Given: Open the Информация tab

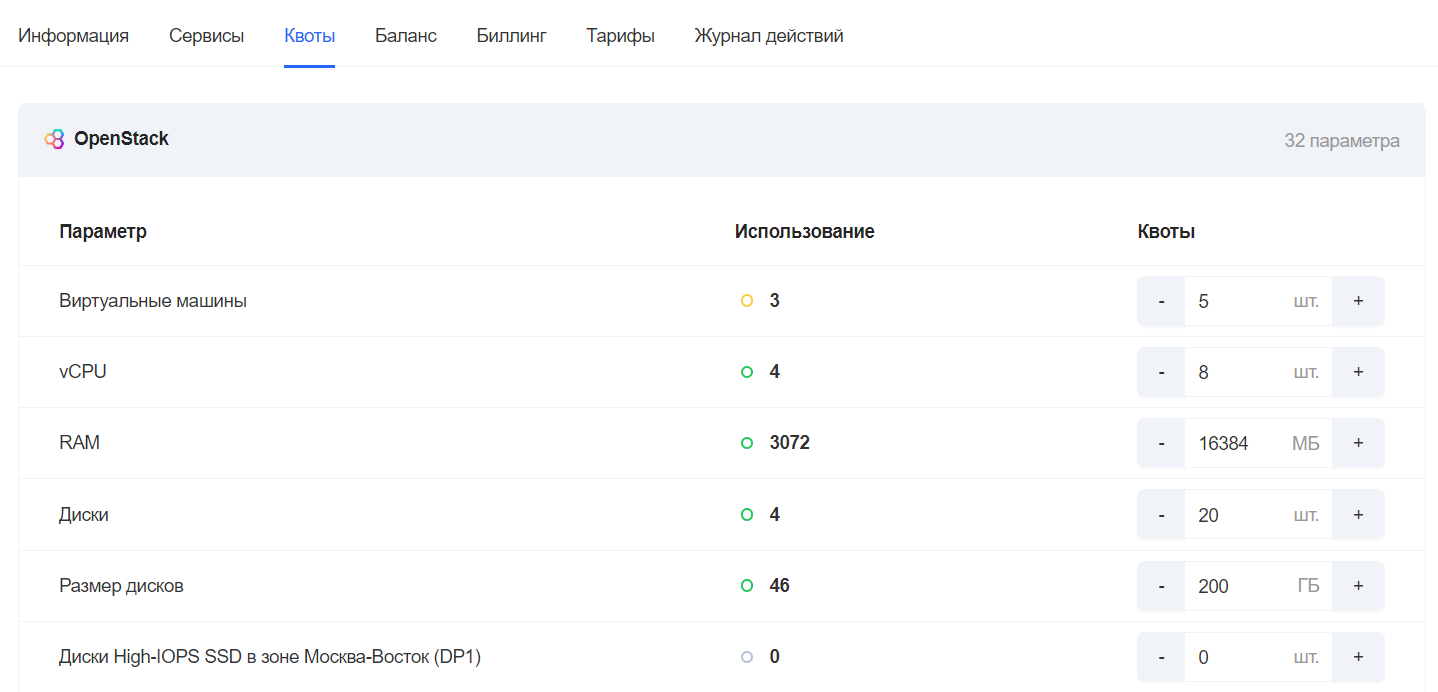Looking at the screenshot, I should 74,36.
